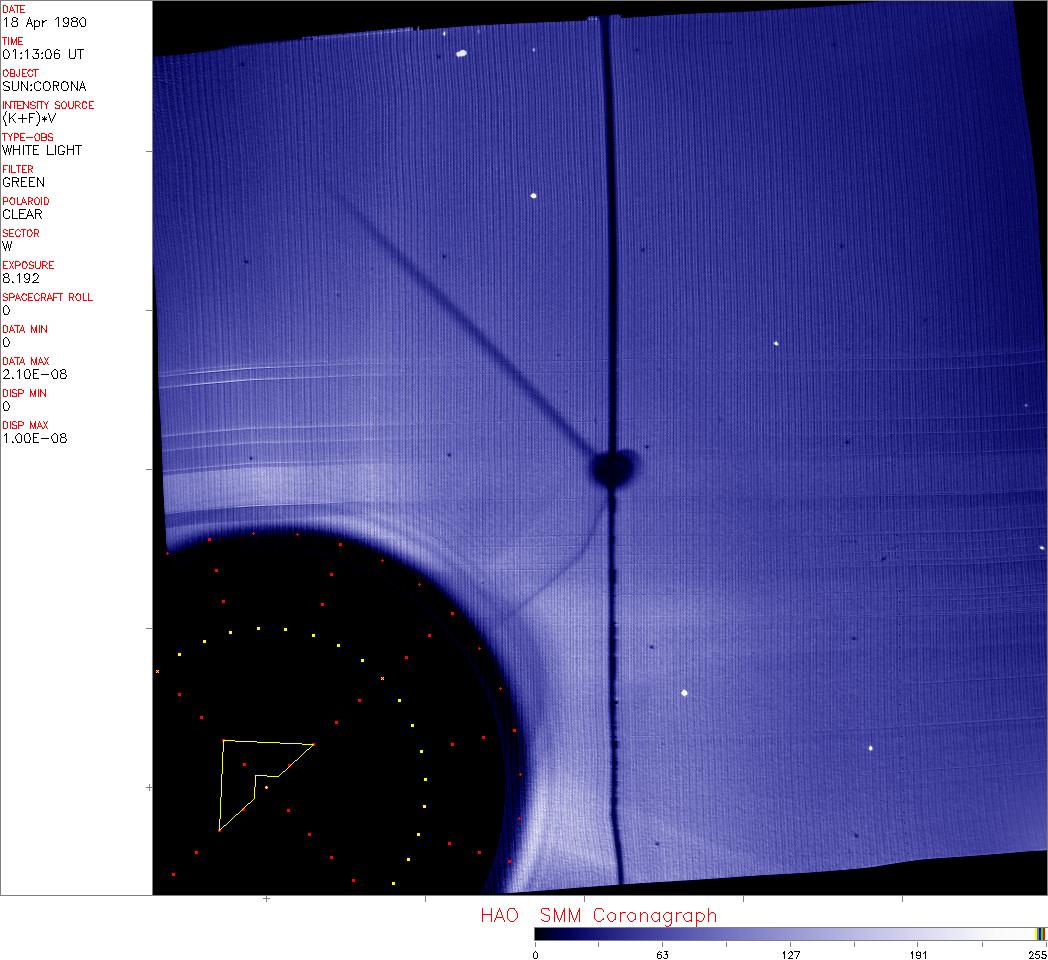The width and height of the screenshot is (1048, 960).
Task: Click the colorbar label 63
Action: point(662,954)
